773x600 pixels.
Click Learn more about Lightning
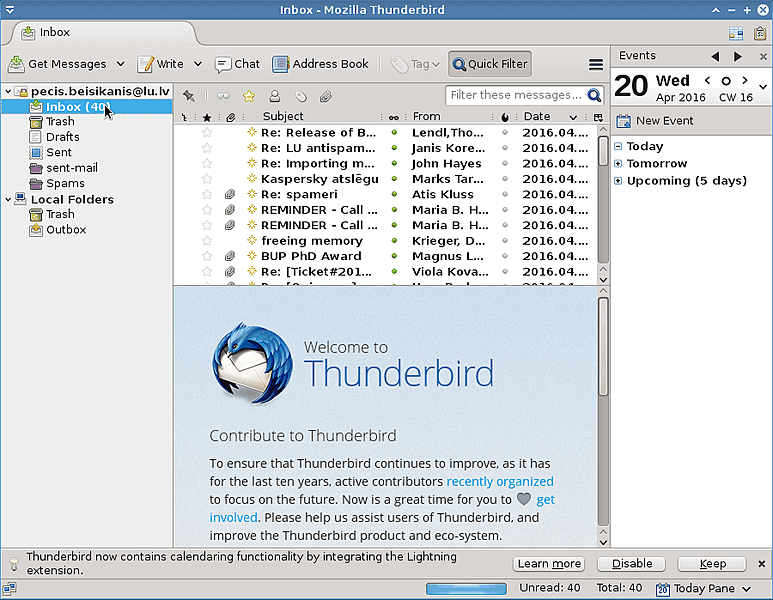[549, 564]
